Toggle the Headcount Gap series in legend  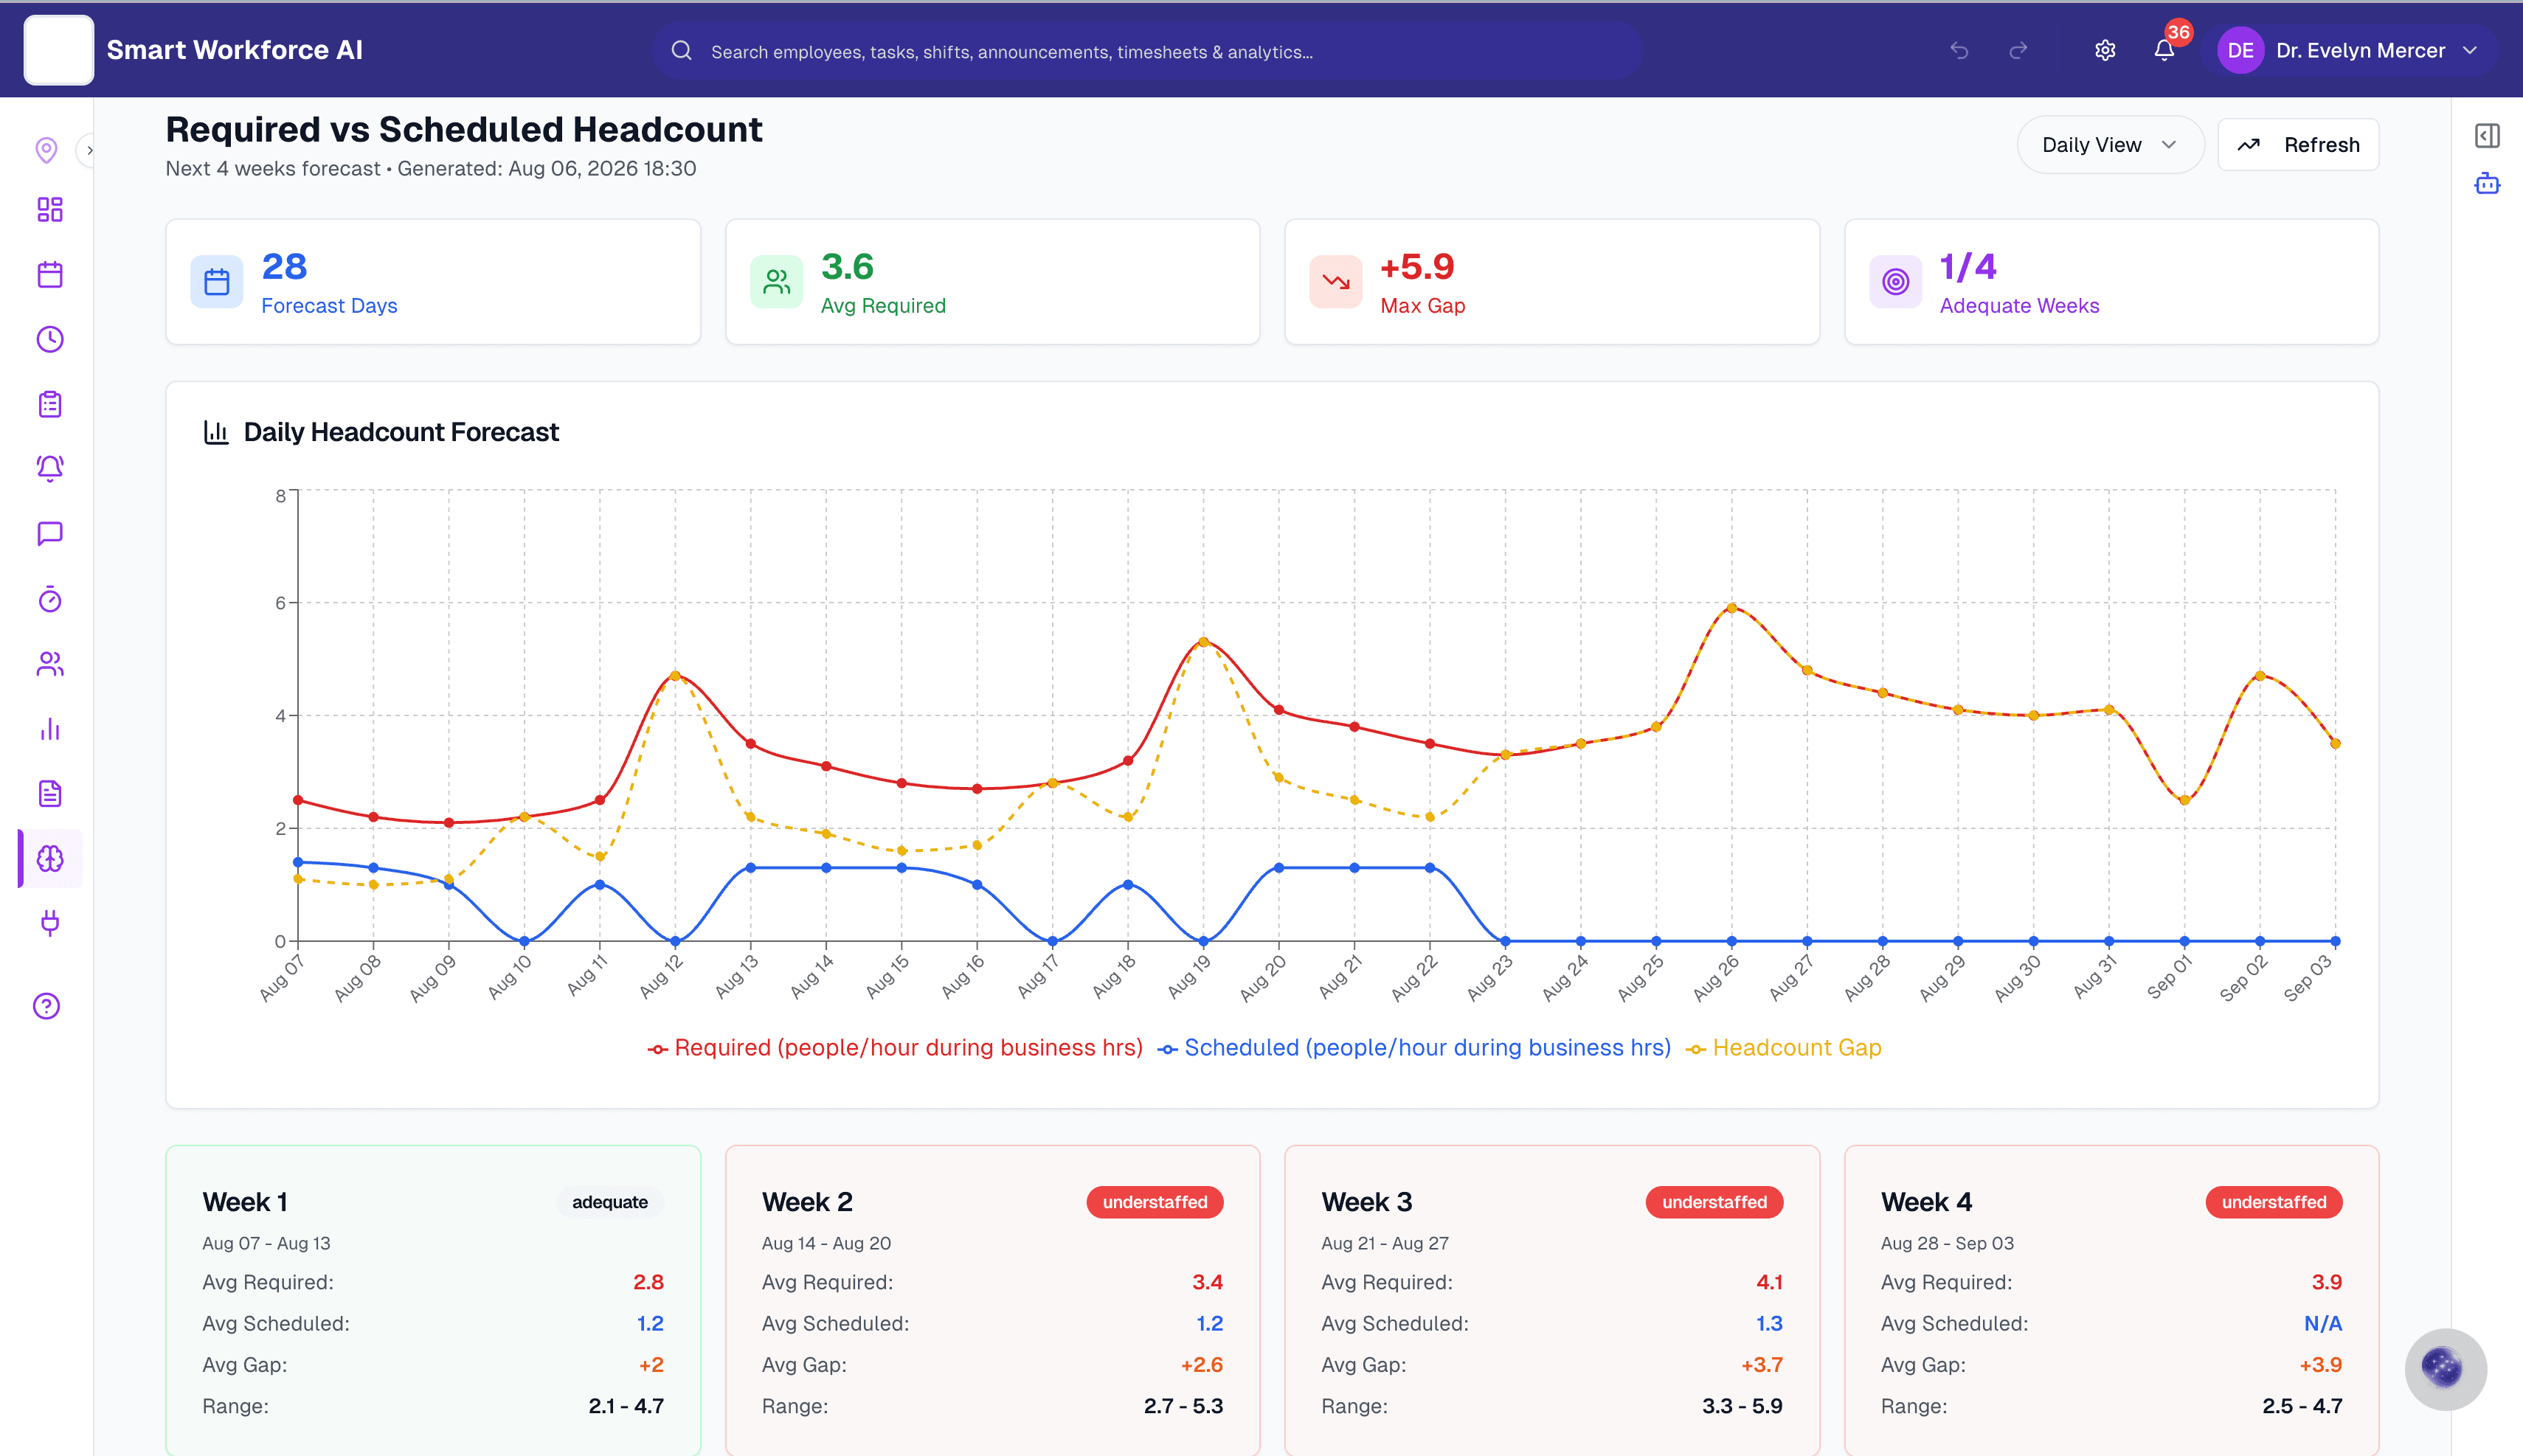[x=1784, y=1048]
